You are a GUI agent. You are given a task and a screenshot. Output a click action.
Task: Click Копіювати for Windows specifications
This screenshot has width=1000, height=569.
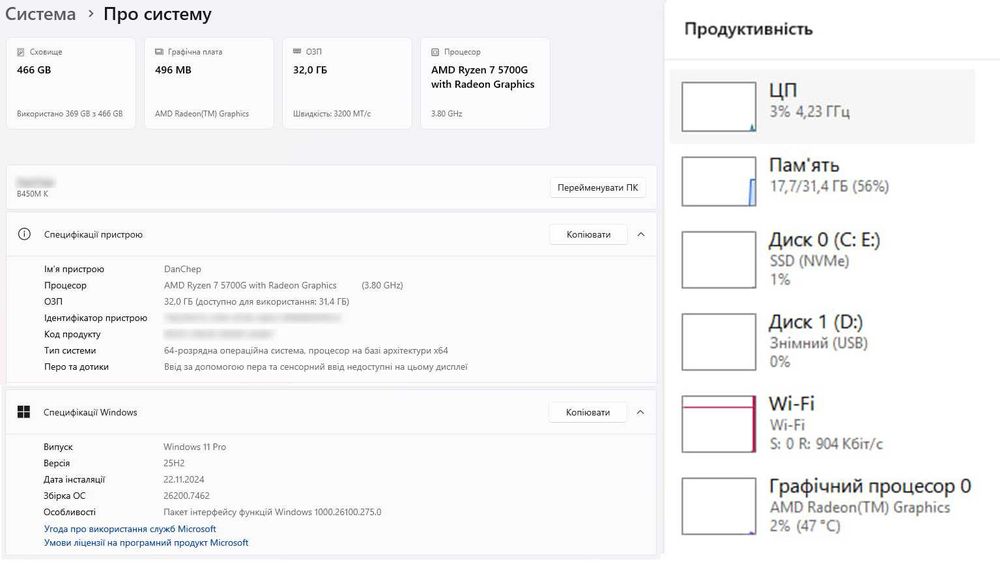pyautogui.click(x=588, y=412)
